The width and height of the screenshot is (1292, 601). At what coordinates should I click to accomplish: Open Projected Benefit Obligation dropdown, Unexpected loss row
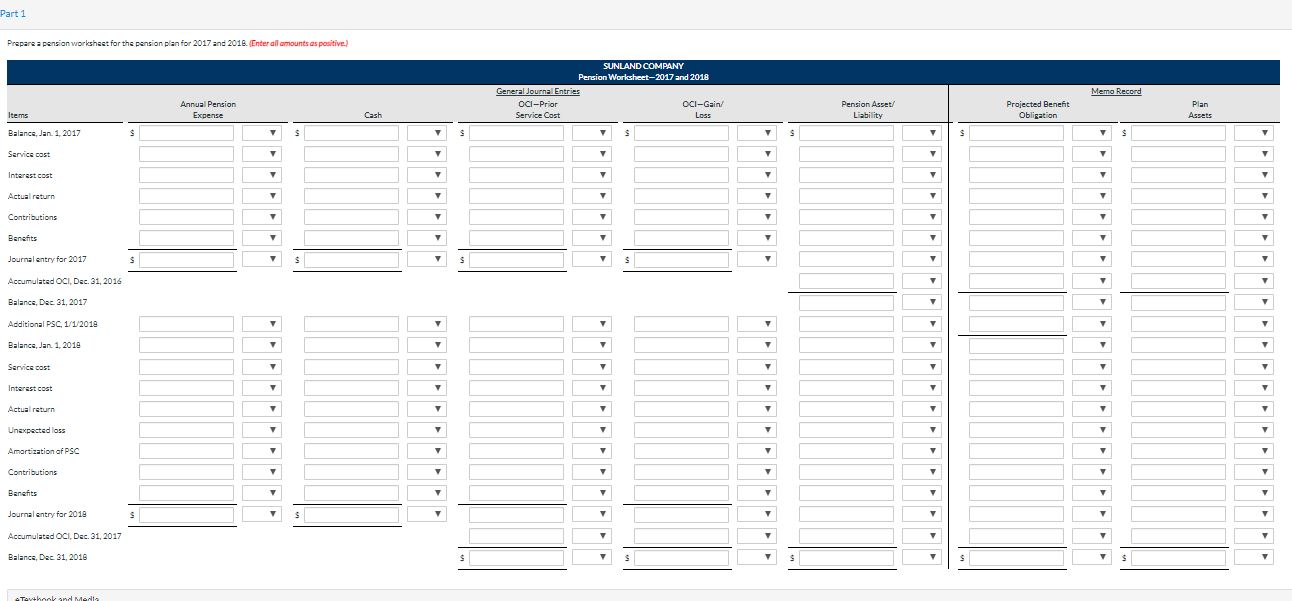pos(1090,430)
